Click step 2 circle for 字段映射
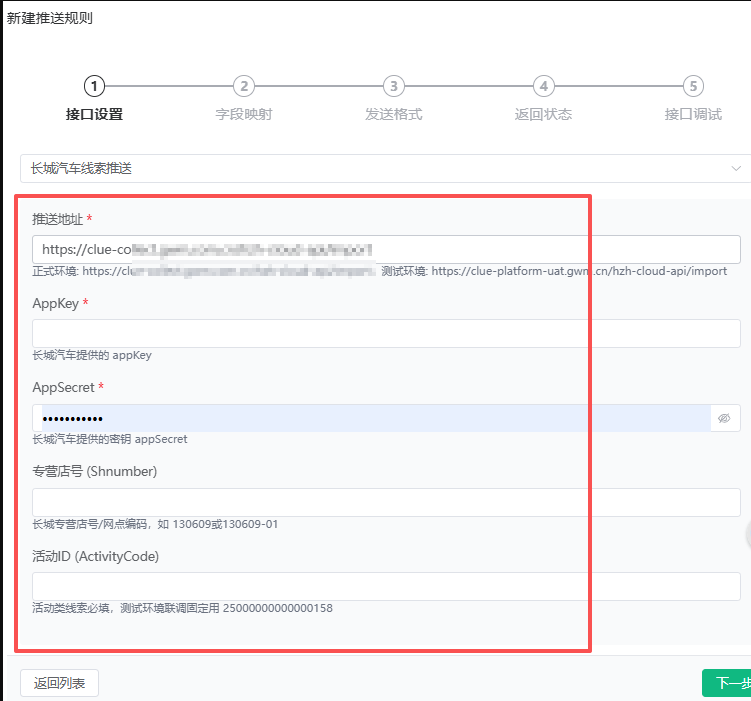751x701 pixels. pos(244,86)
